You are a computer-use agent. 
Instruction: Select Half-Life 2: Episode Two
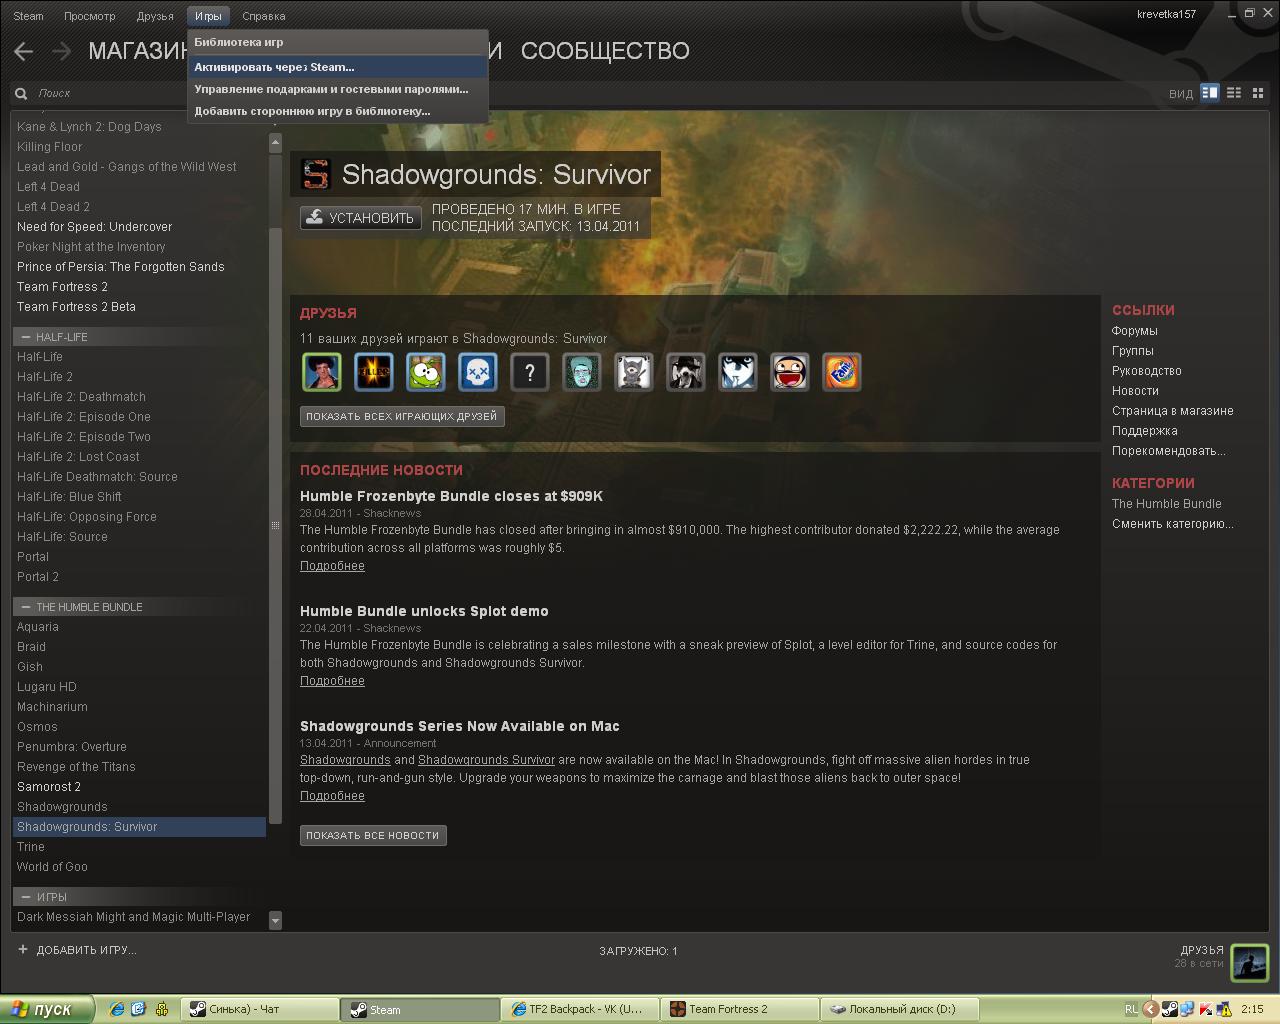click(84, 437)
